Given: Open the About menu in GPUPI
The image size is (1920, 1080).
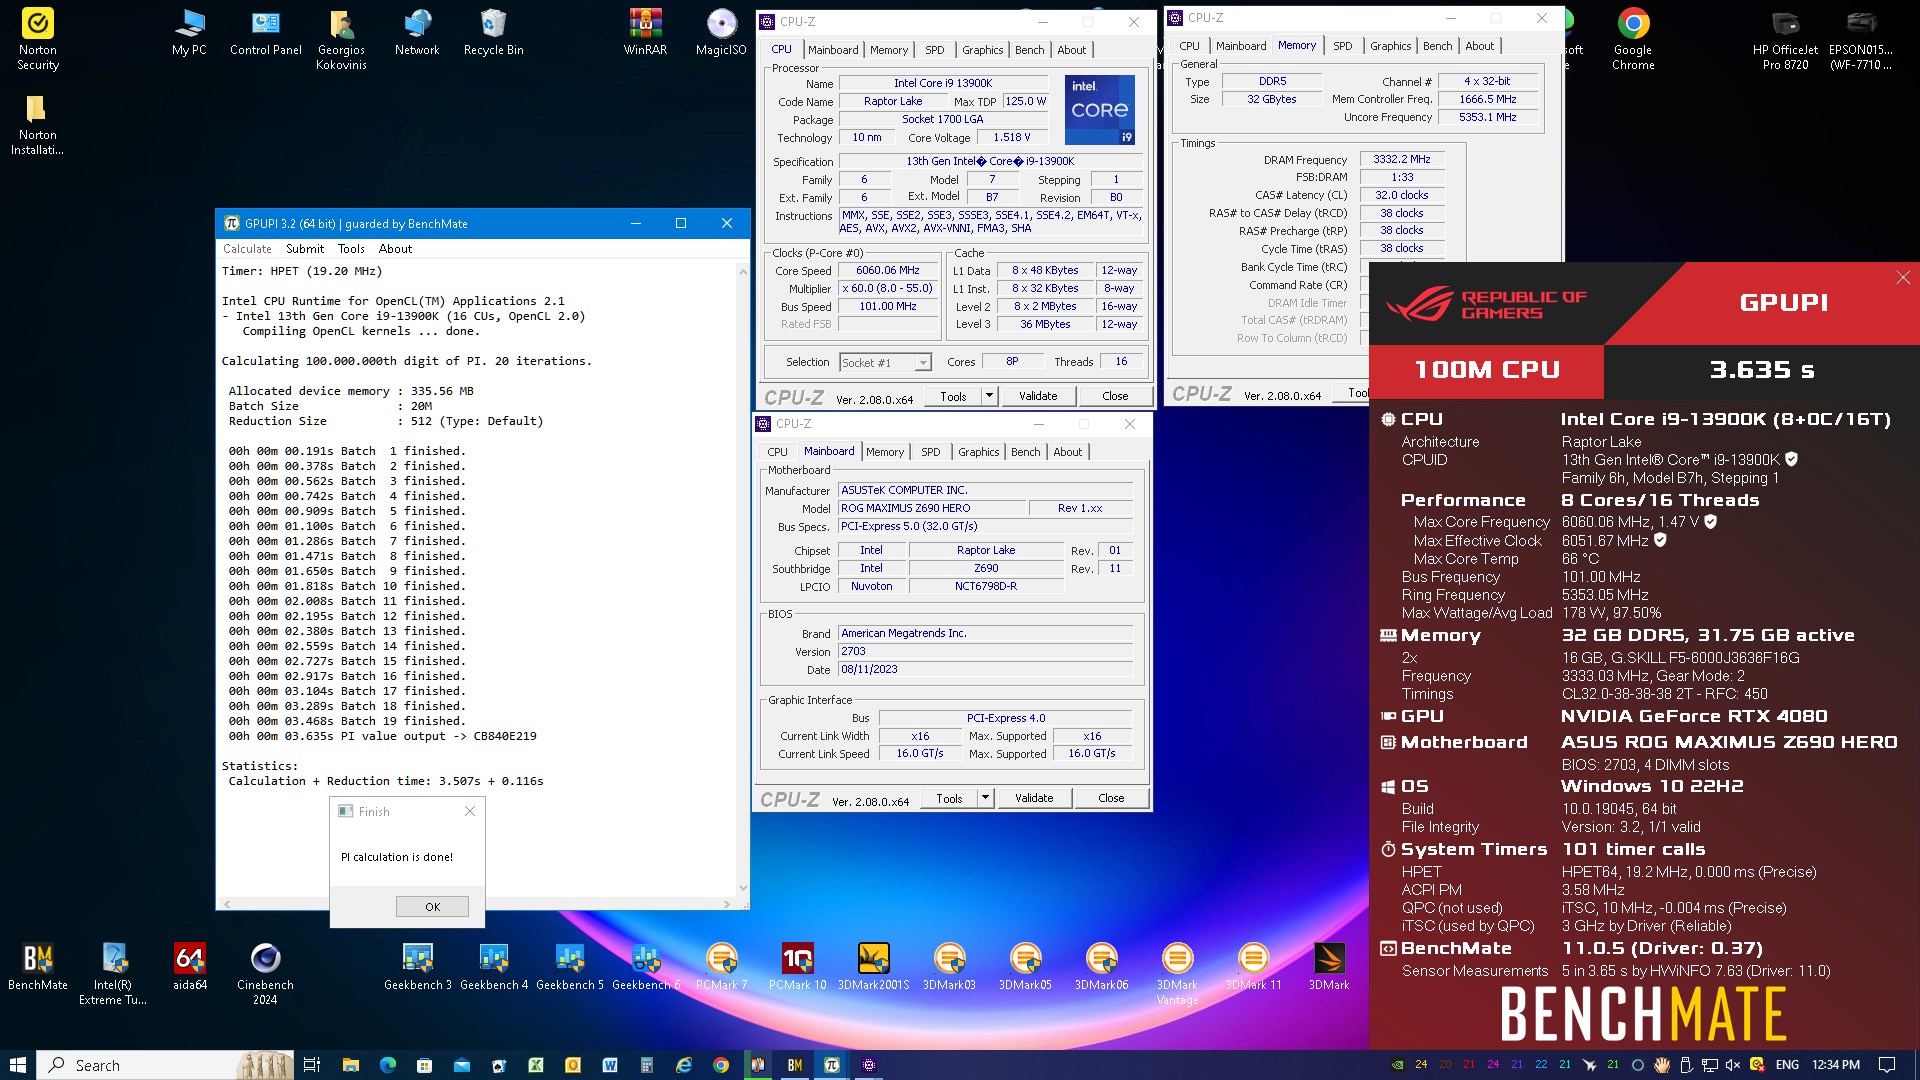Looking at the screenshot, I should (x=395, y=249).
